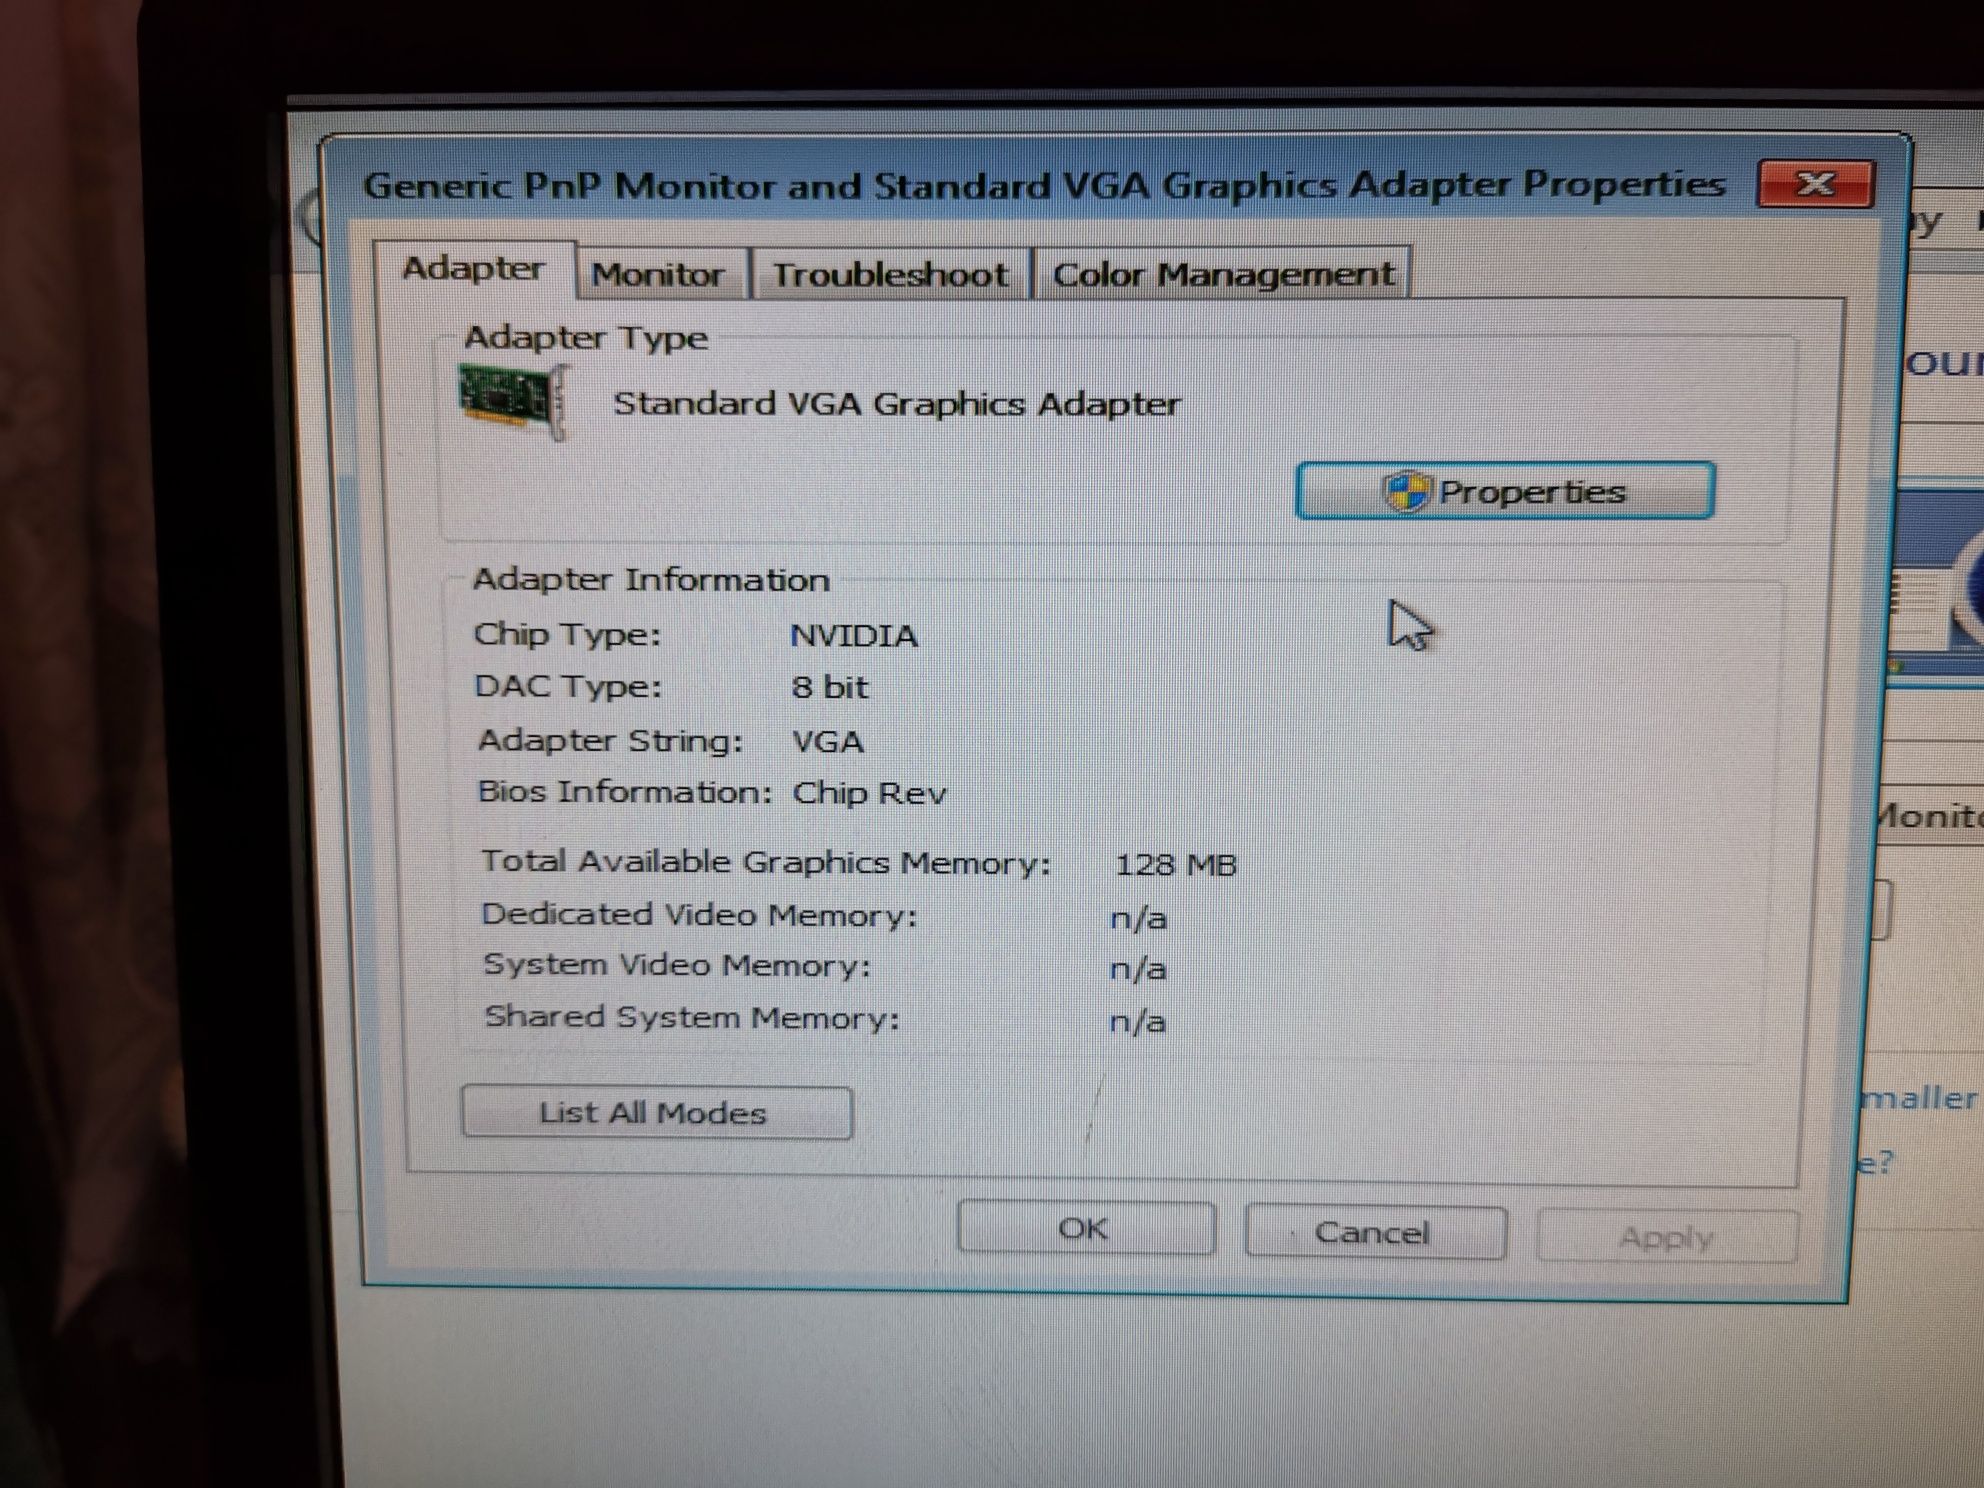Click the dialog title bar text
The image size is (1984, 1488).
(1044, 186)
